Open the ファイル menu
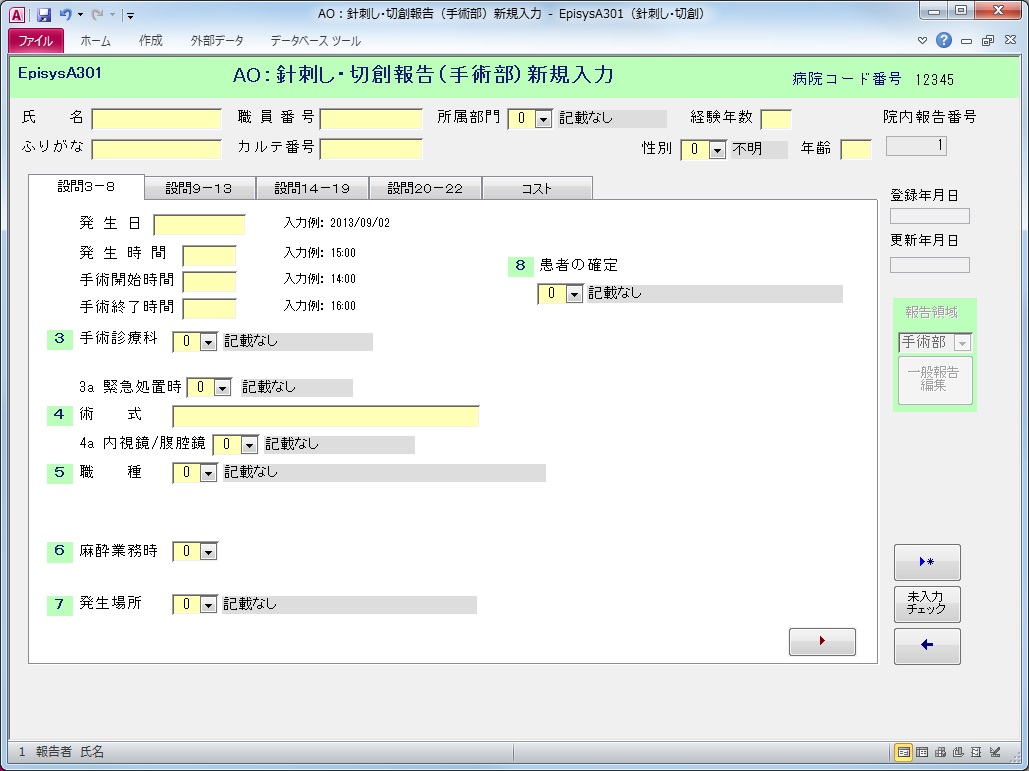This screenshot has width=1029, height=771. coord(36,41)
